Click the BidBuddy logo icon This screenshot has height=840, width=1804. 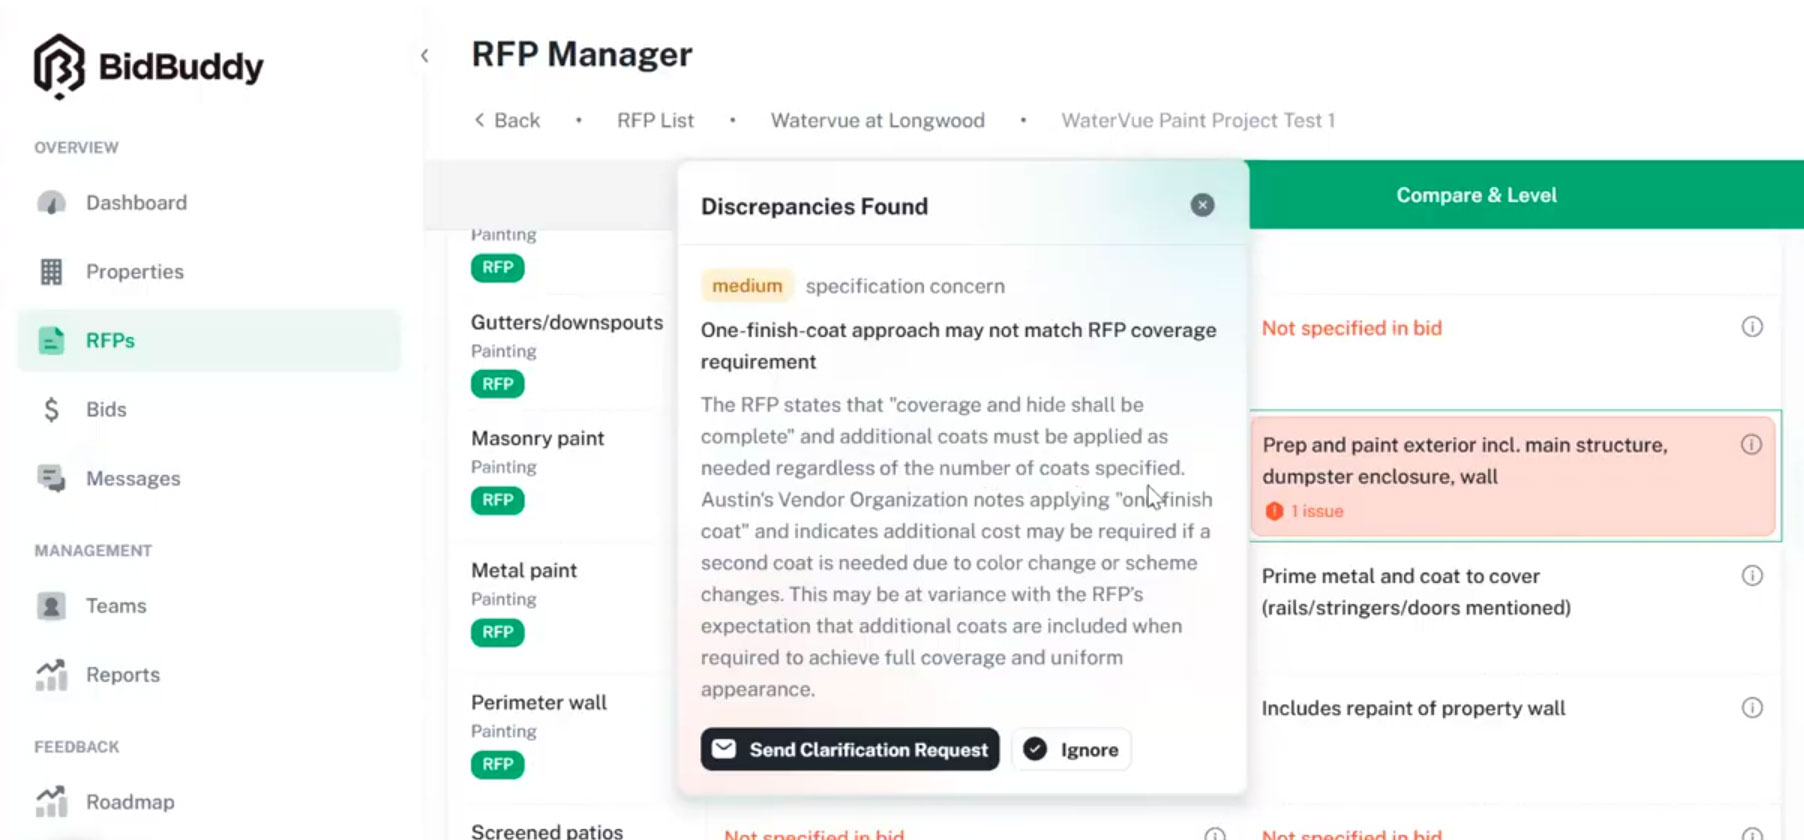pos(59,67)
